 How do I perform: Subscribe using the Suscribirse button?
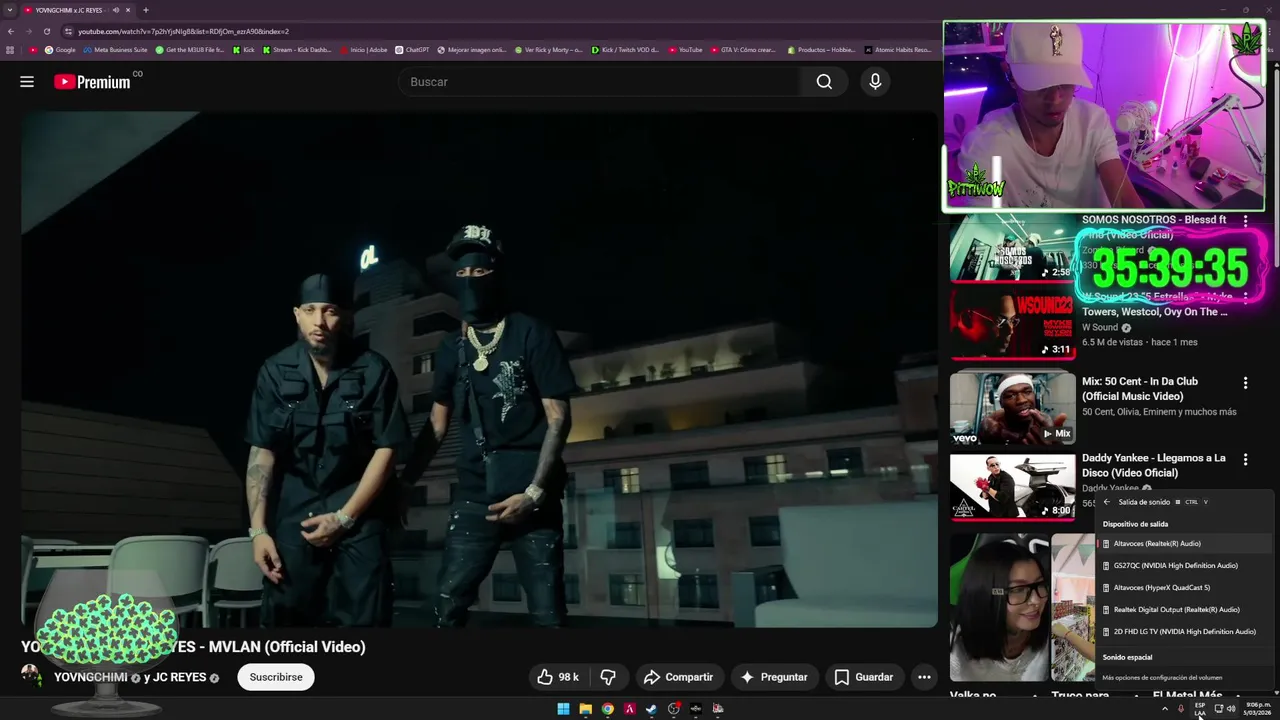pos(276,677)
